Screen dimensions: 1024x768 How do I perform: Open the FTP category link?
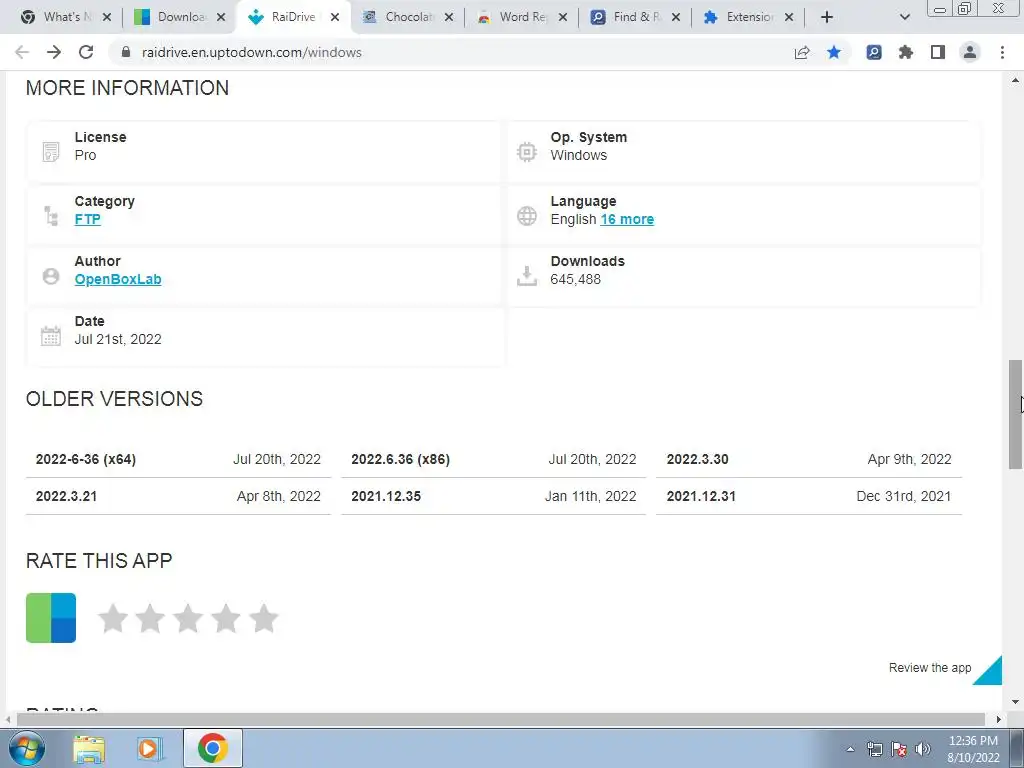click(x=88, y=219)
